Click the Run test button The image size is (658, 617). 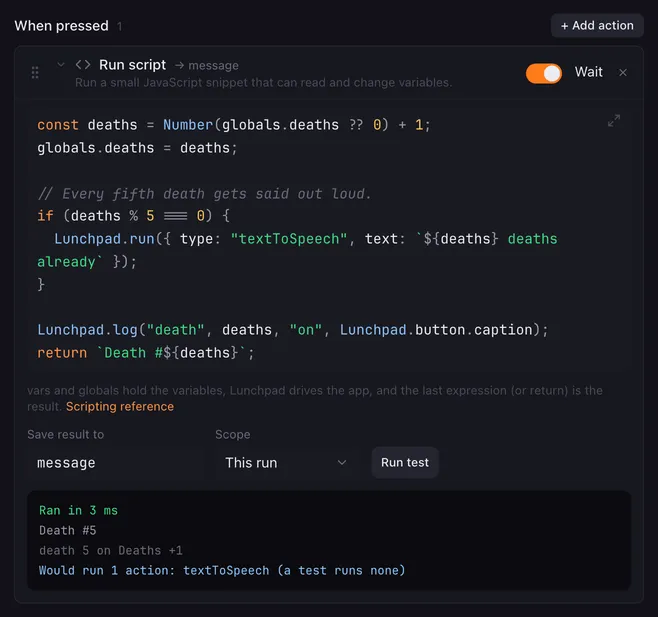click(405, 463)
